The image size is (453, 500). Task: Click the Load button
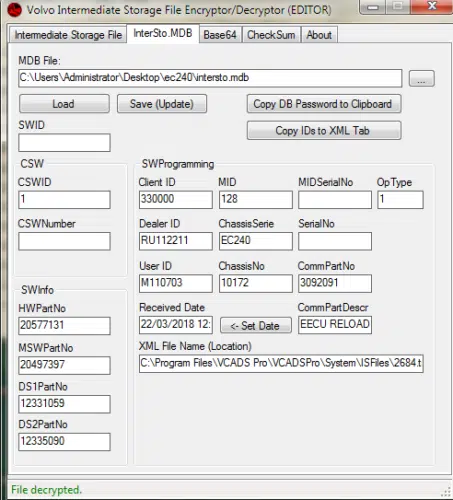[64, 104]
